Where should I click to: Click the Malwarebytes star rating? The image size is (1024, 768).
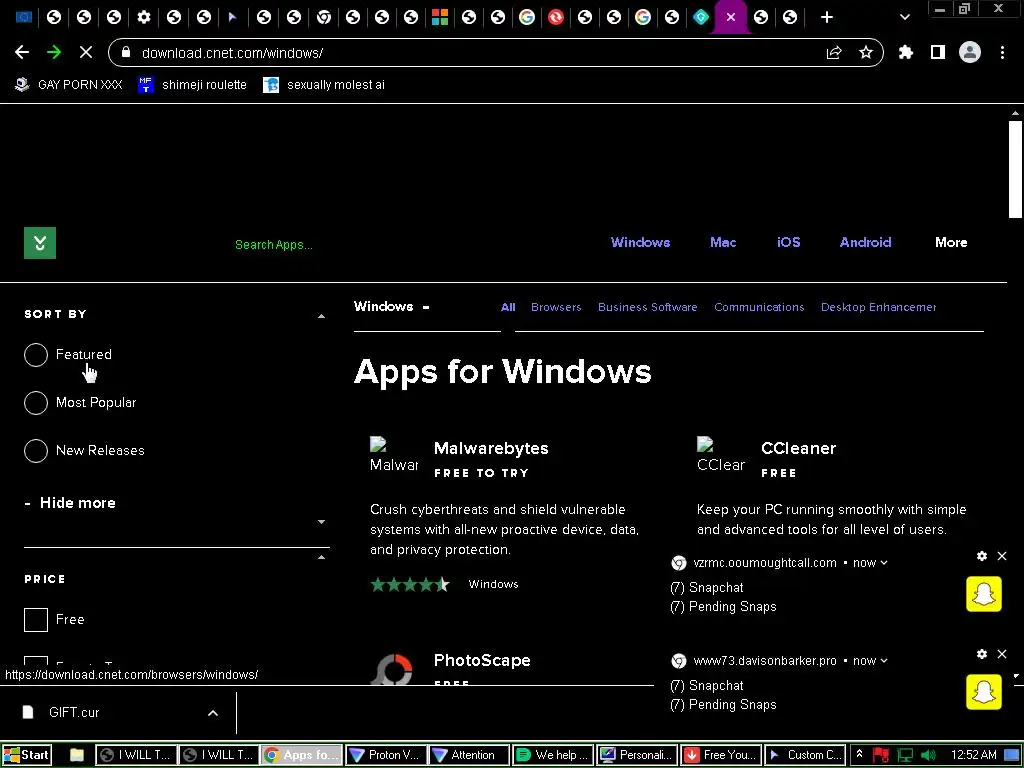pyautogui.click(x=409, y=584)
